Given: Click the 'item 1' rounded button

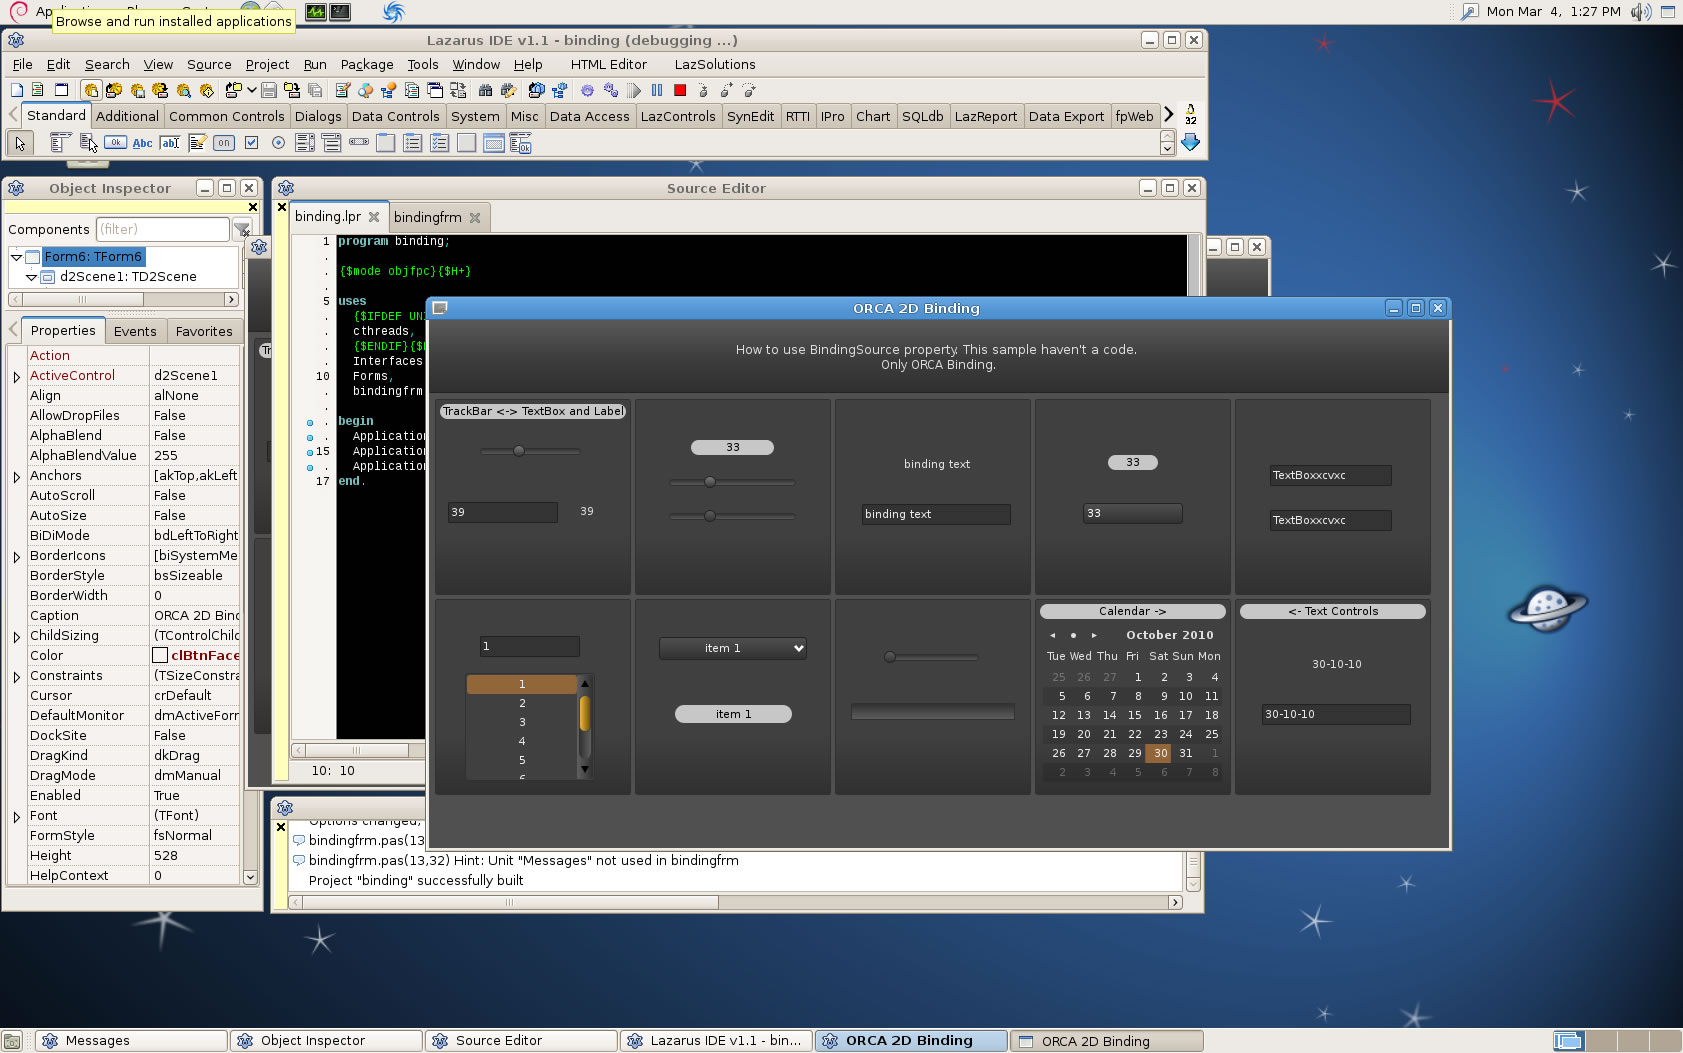Looking at the screenshot, I should click(733, 714).
